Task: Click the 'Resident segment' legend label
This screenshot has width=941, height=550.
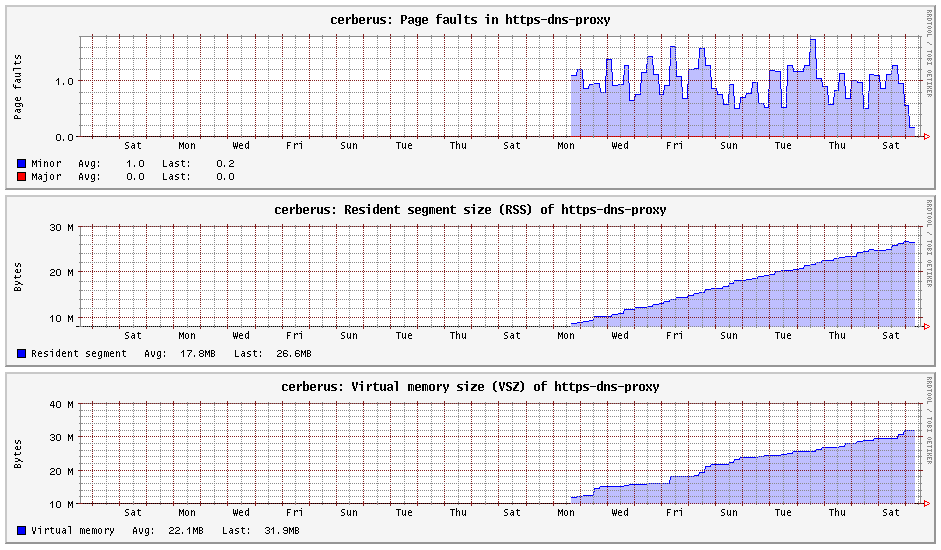Action: 79,354
